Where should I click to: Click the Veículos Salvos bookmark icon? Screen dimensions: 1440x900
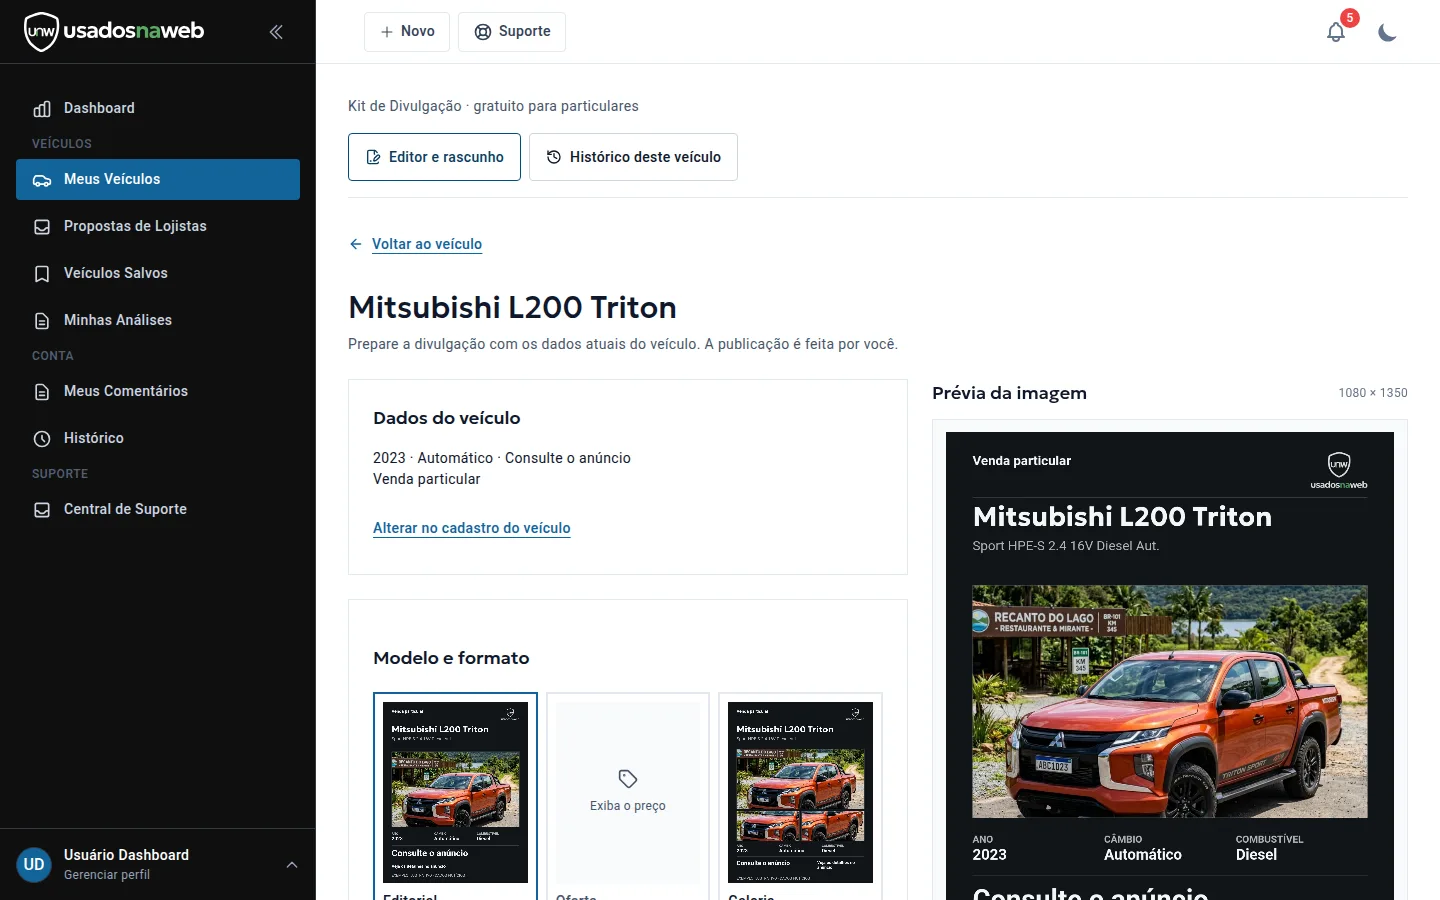[42, 274]
